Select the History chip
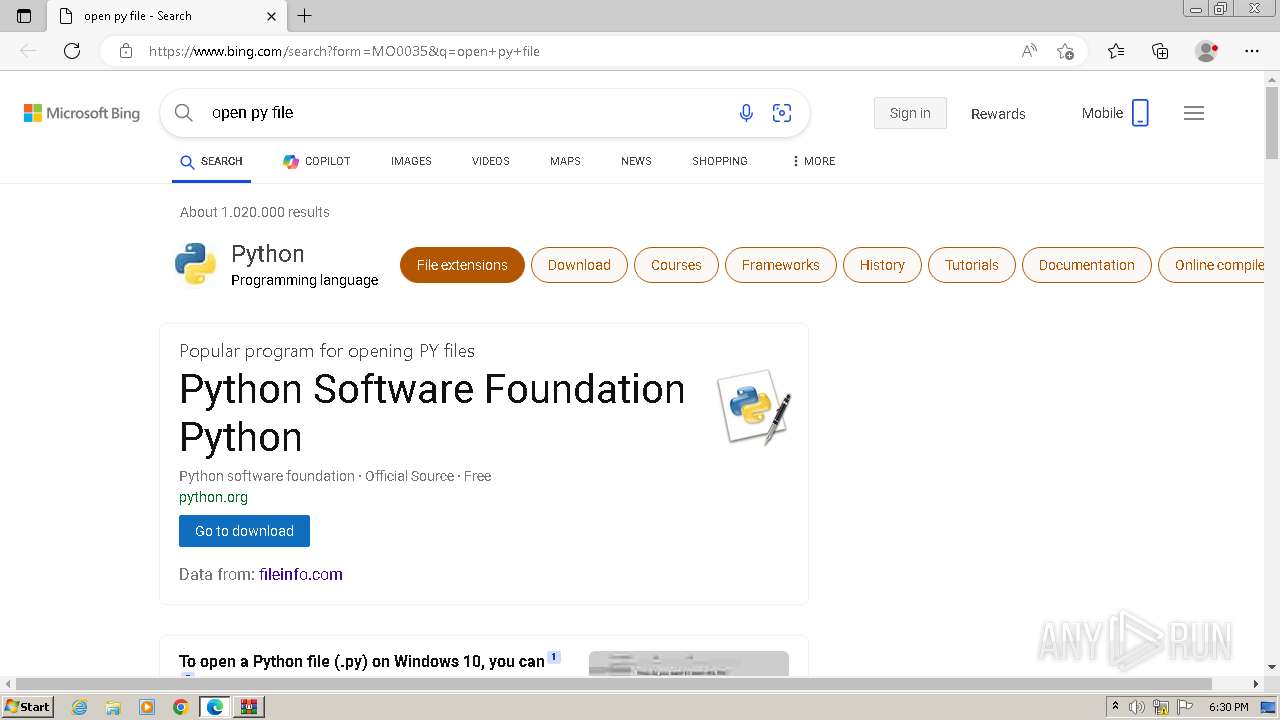 pos(882,265)
